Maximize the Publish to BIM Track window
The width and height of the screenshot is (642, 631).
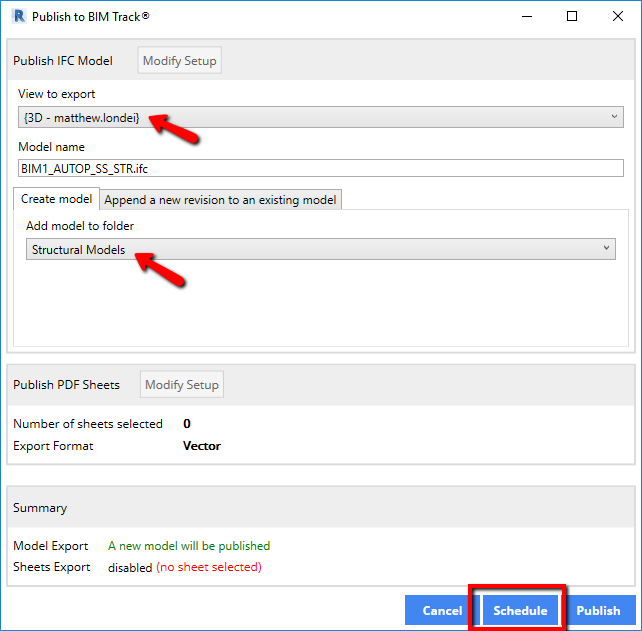click(x=572, y=16)
